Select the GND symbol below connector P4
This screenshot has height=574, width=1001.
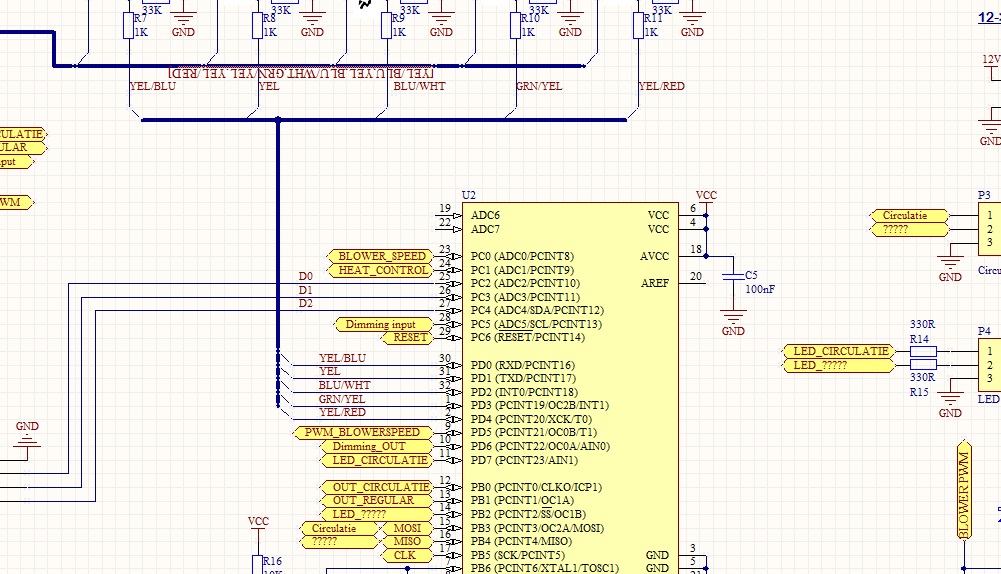click(x=950, y=404)
